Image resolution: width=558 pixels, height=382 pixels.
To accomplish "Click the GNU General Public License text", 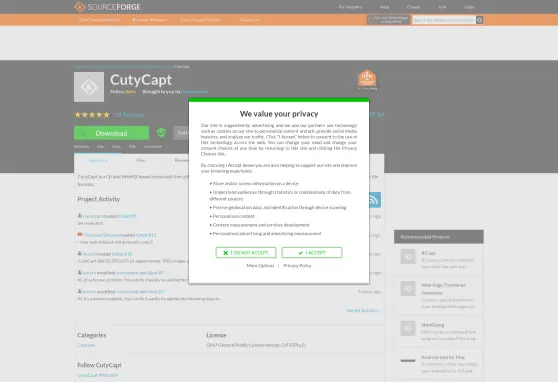I will (256, 345).
